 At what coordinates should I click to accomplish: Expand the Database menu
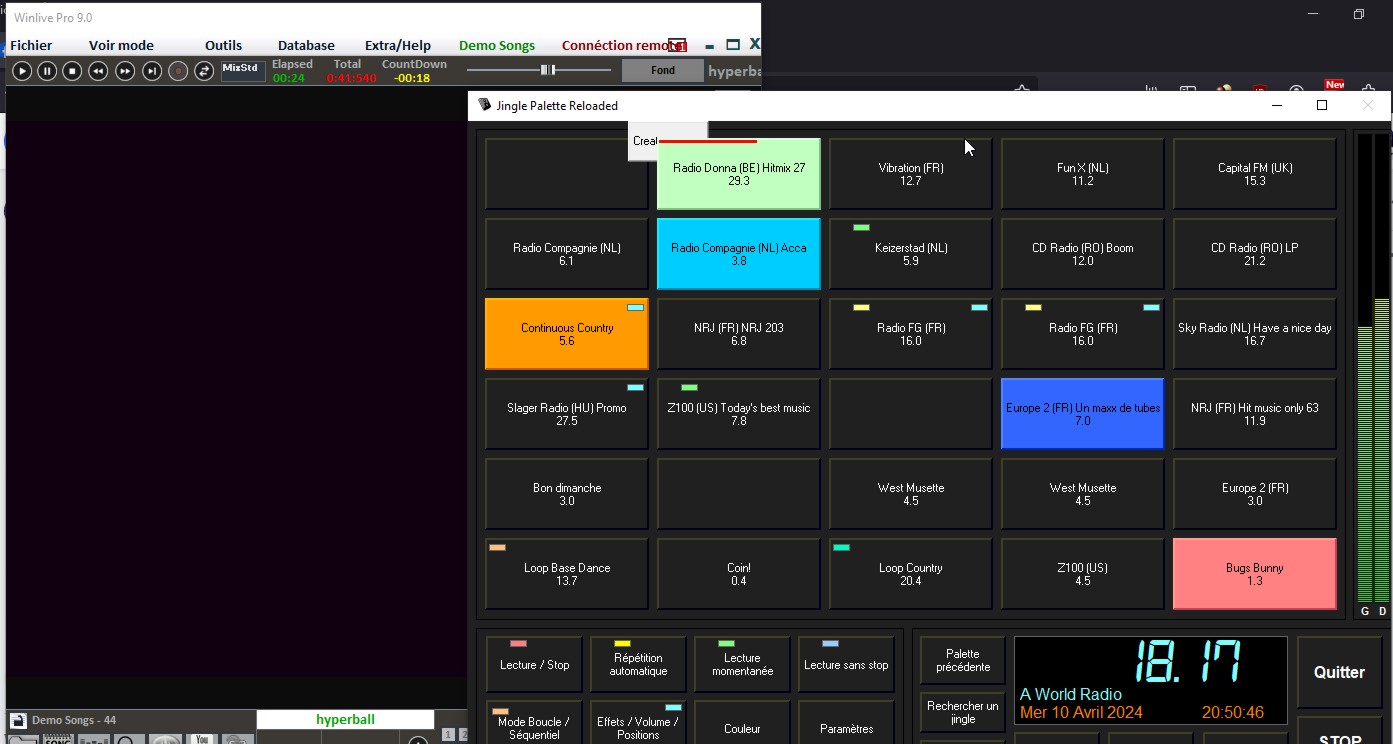(x=306, y=45)
